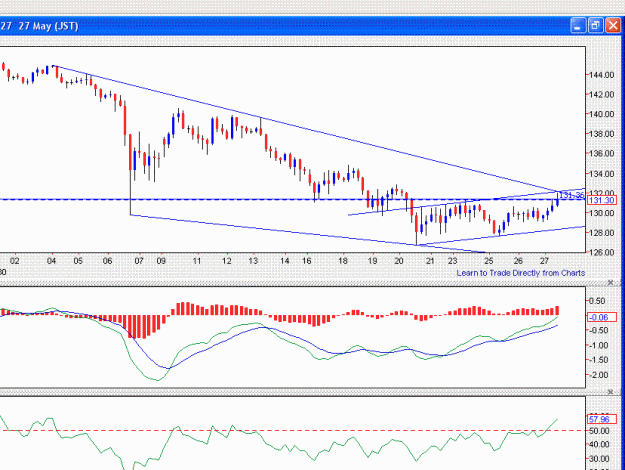This screenshot has width=625, height=470.
Task: Click date label 09 on time axis
Action: [161, 261]
